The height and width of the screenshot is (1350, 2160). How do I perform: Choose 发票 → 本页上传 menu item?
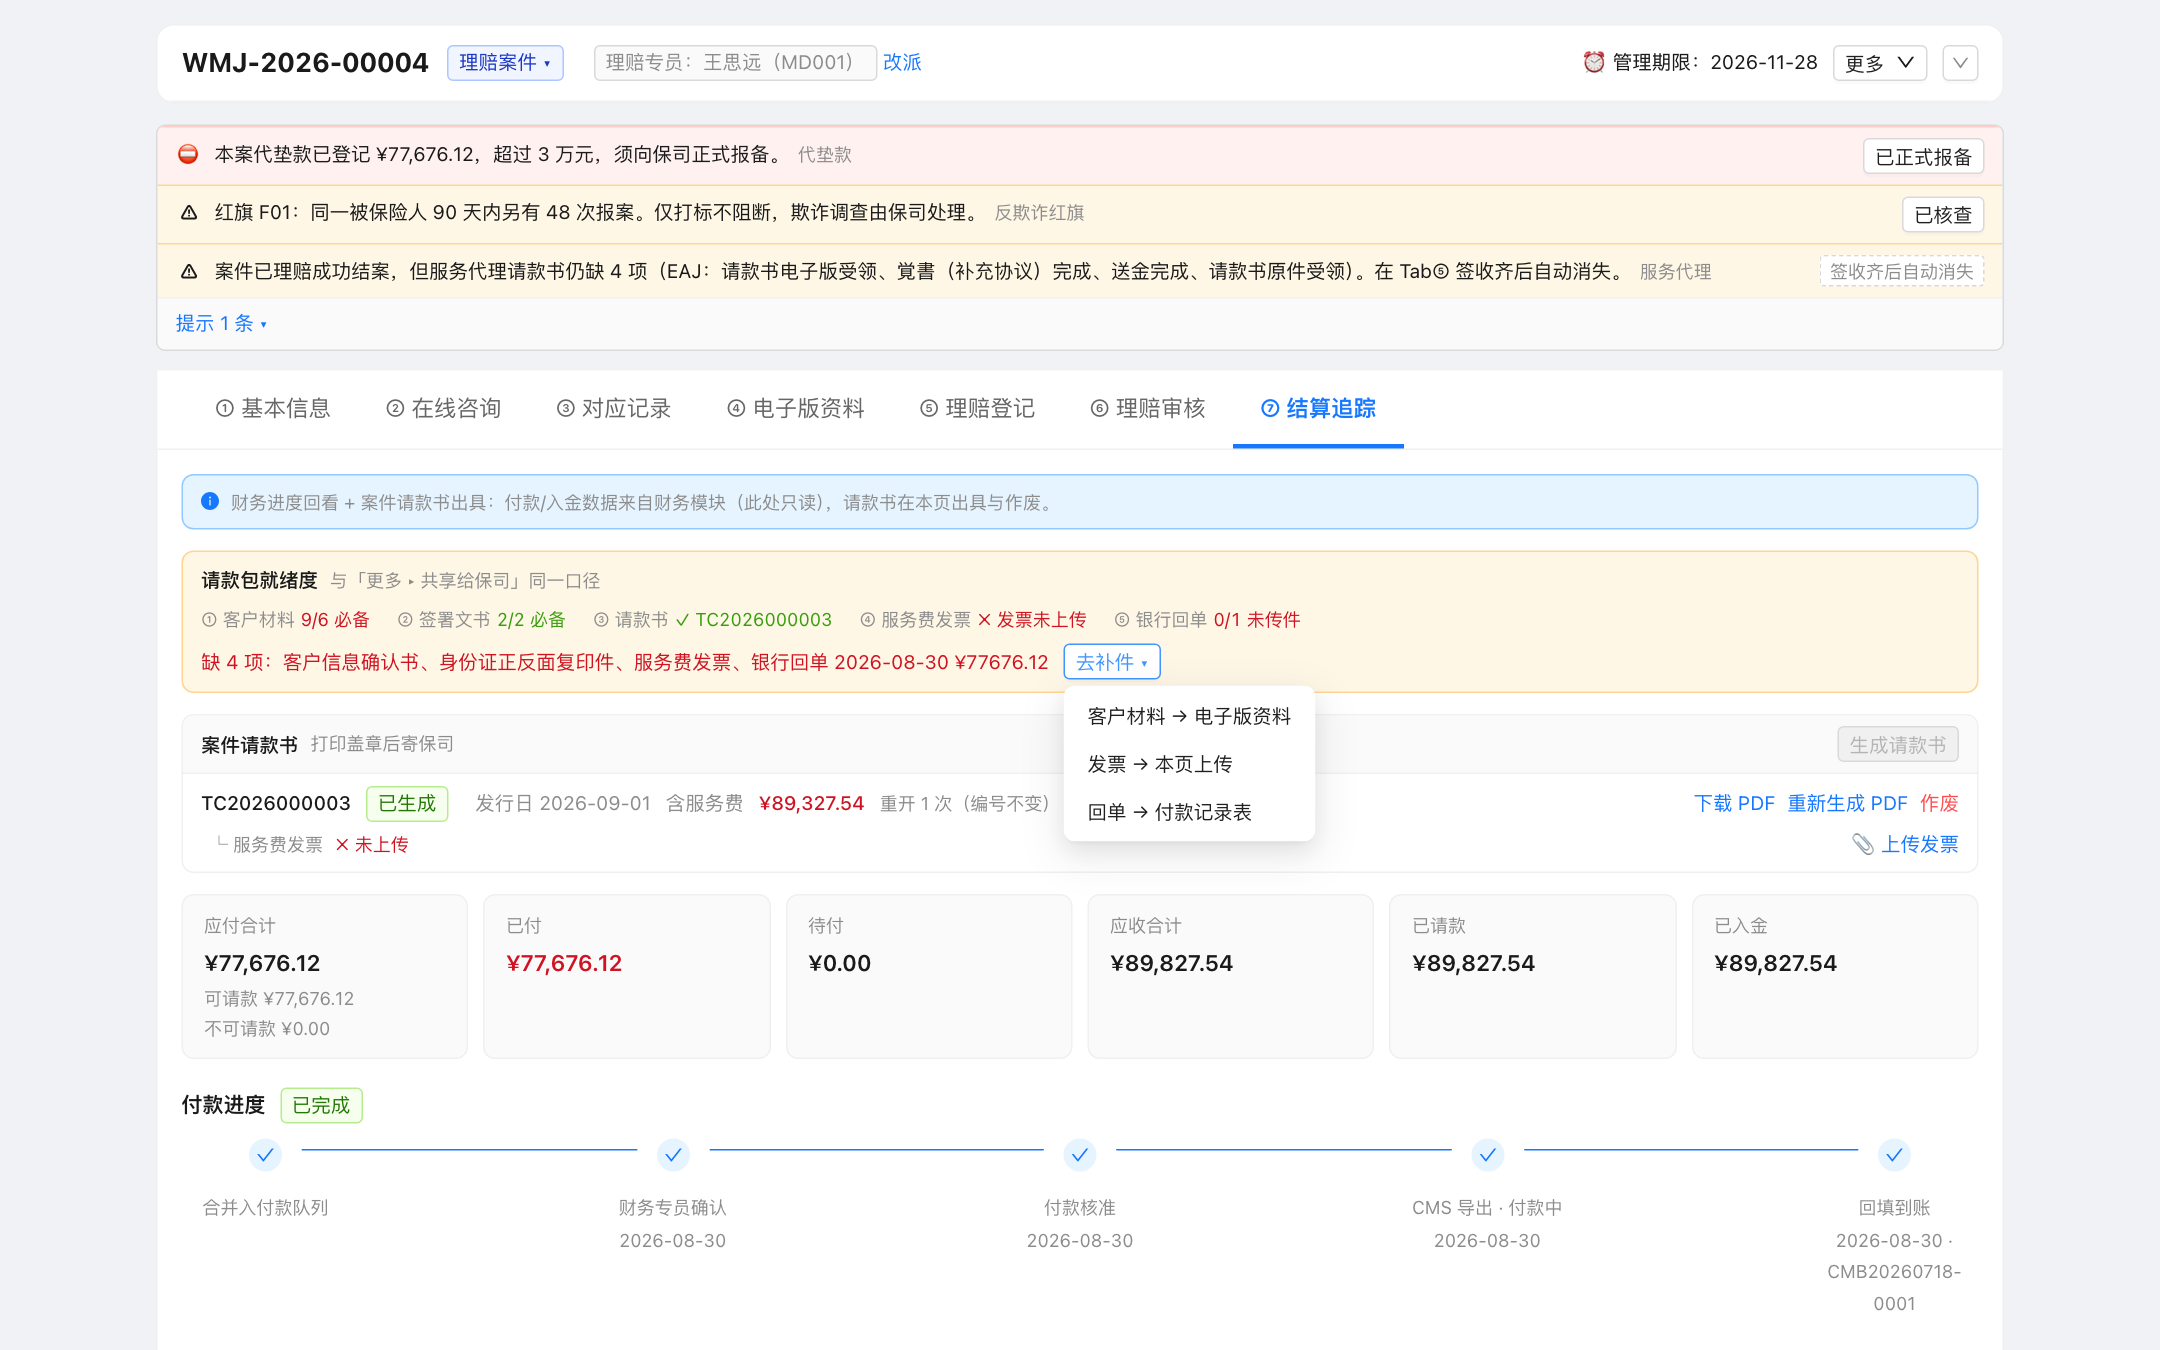click(1189, 764)
